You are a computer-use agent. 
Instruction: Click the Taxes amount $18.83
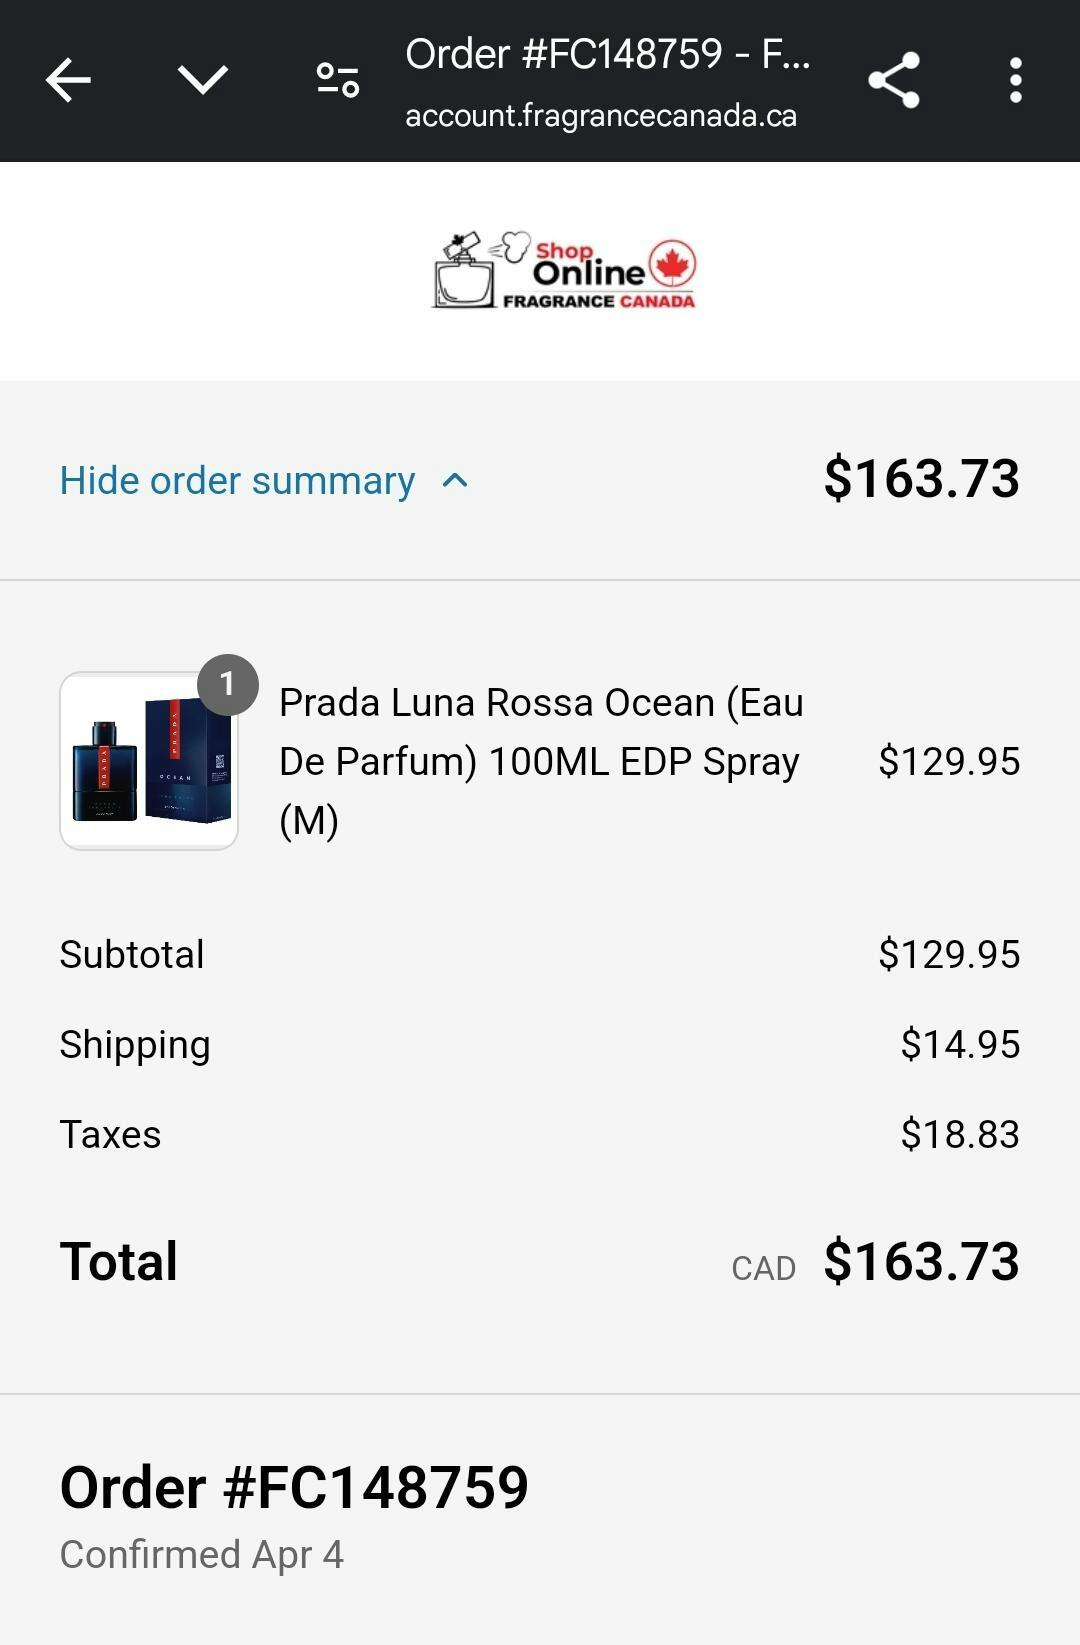pyautogui.click(x=959, y=1134)
